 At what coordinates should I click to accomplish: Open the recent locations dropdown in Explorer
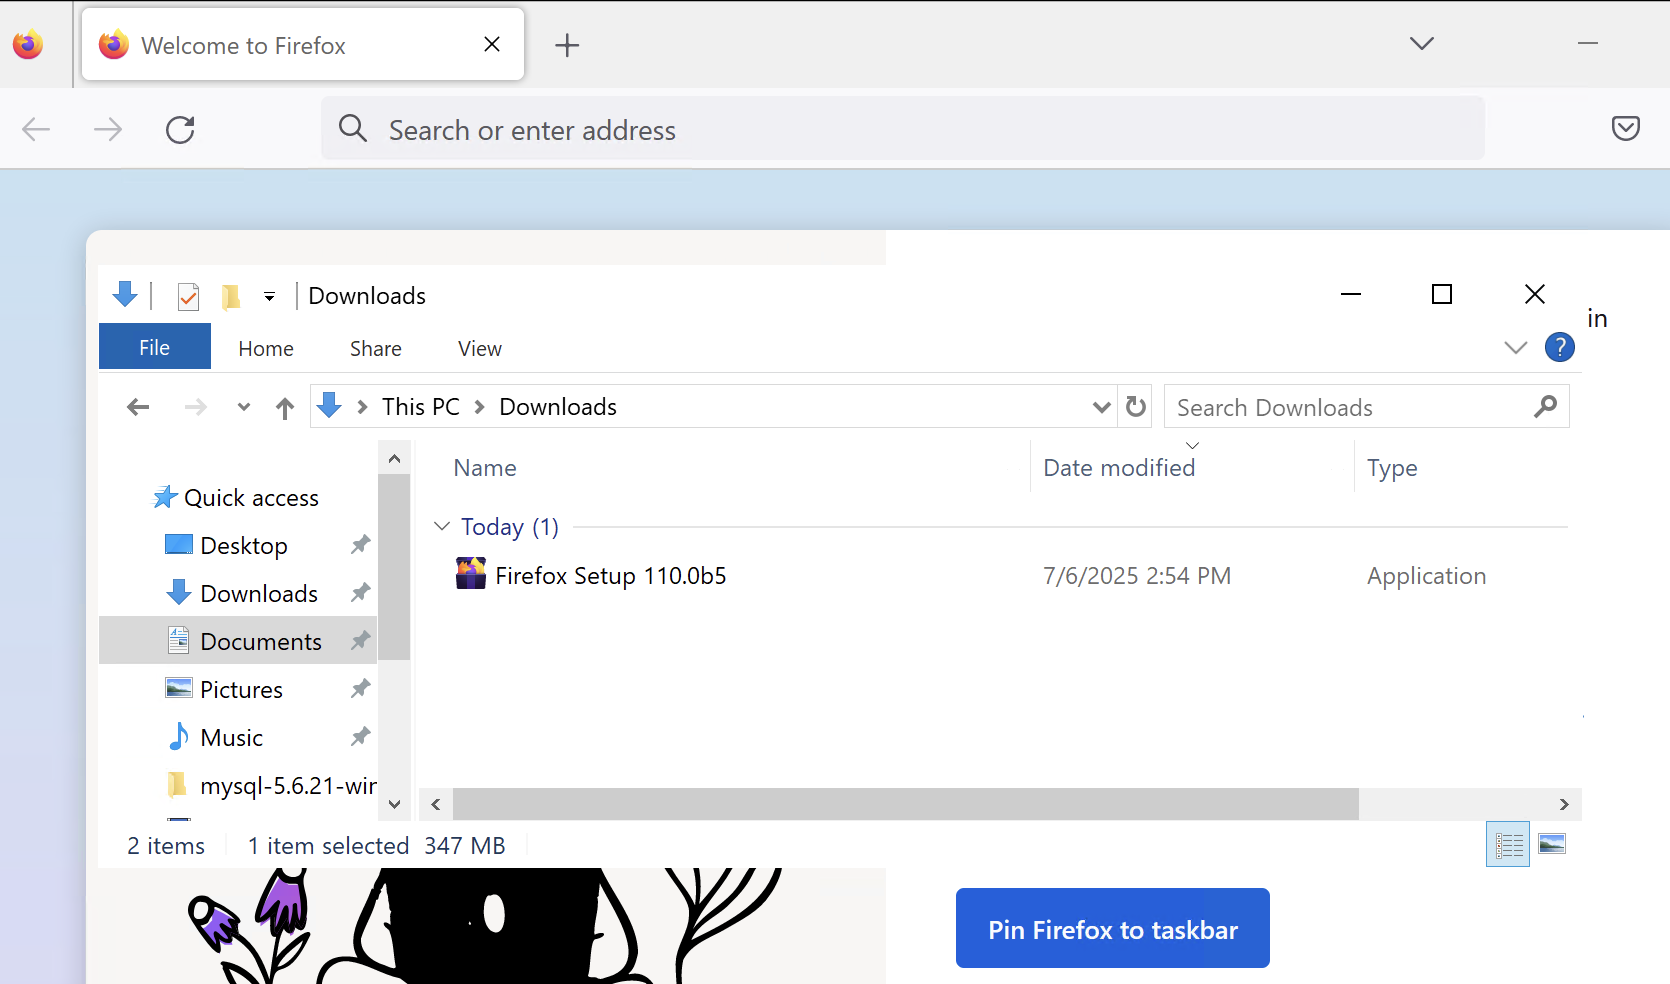pos(243,407)
